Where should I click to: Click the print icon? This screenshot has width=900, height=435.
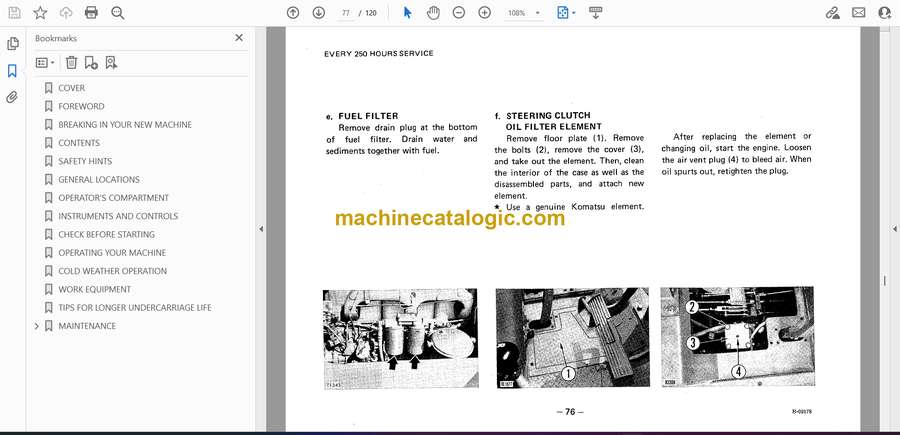92,13
